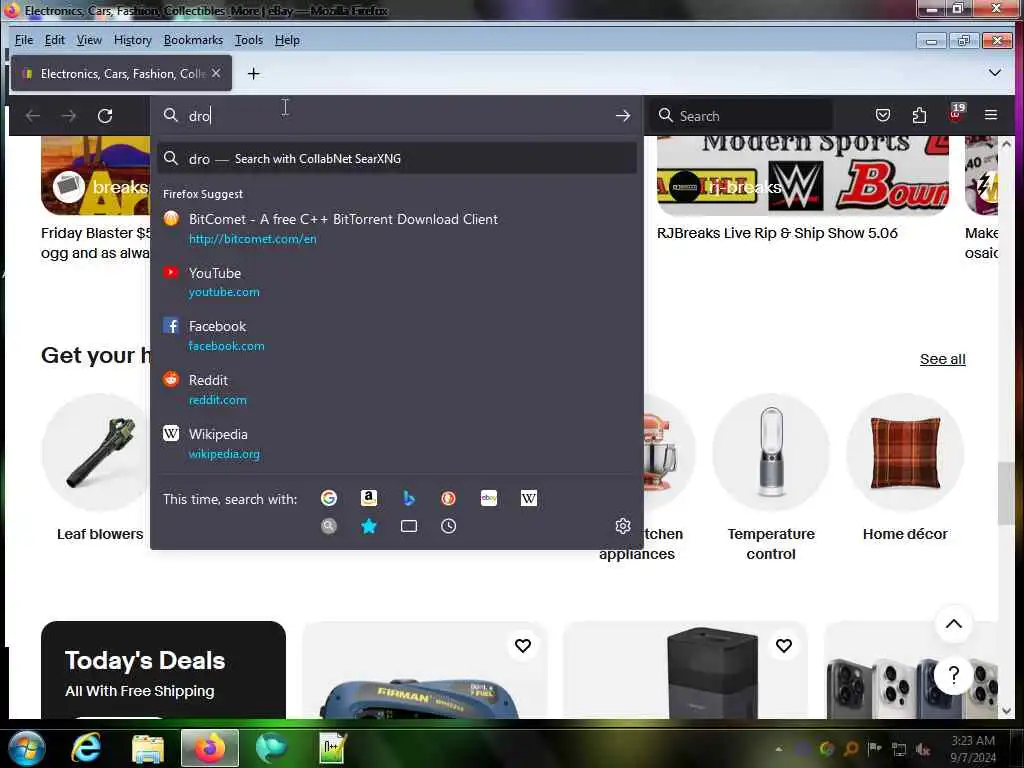Image resolution: width=1024 pixels, height=768 pixels.
Task: Favorite the Firman generator deal with heart
Action: [x=522, y=646]
